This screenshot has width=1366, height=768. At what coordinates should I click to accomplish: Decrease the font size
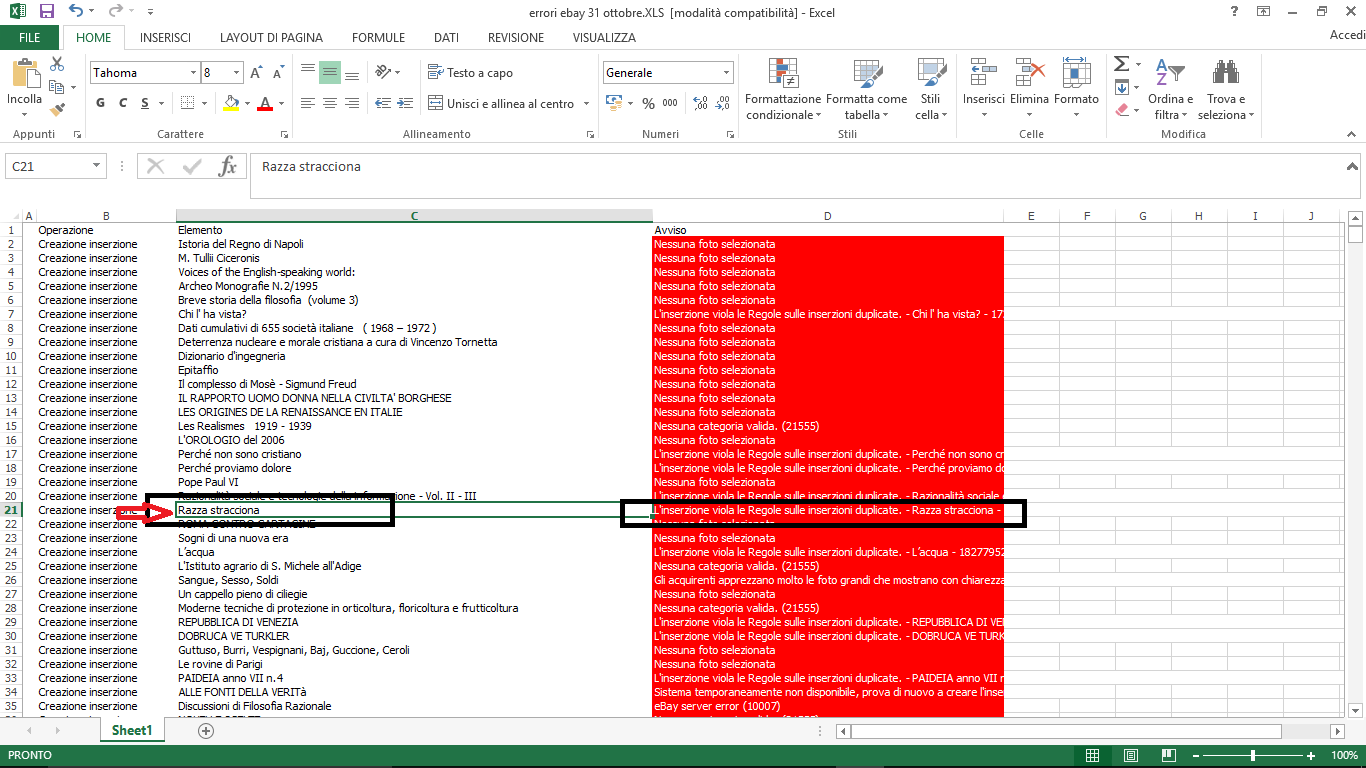tap(277, 73)
